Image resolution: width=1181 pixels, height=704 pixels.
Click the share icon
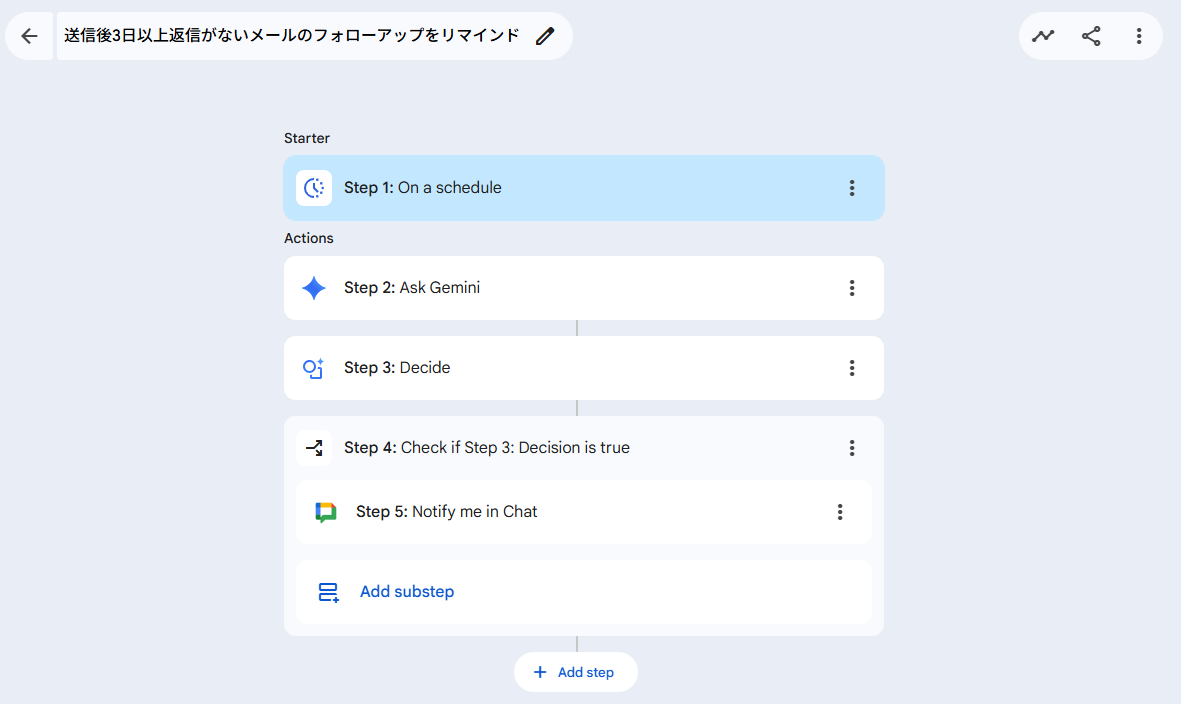1091,36
